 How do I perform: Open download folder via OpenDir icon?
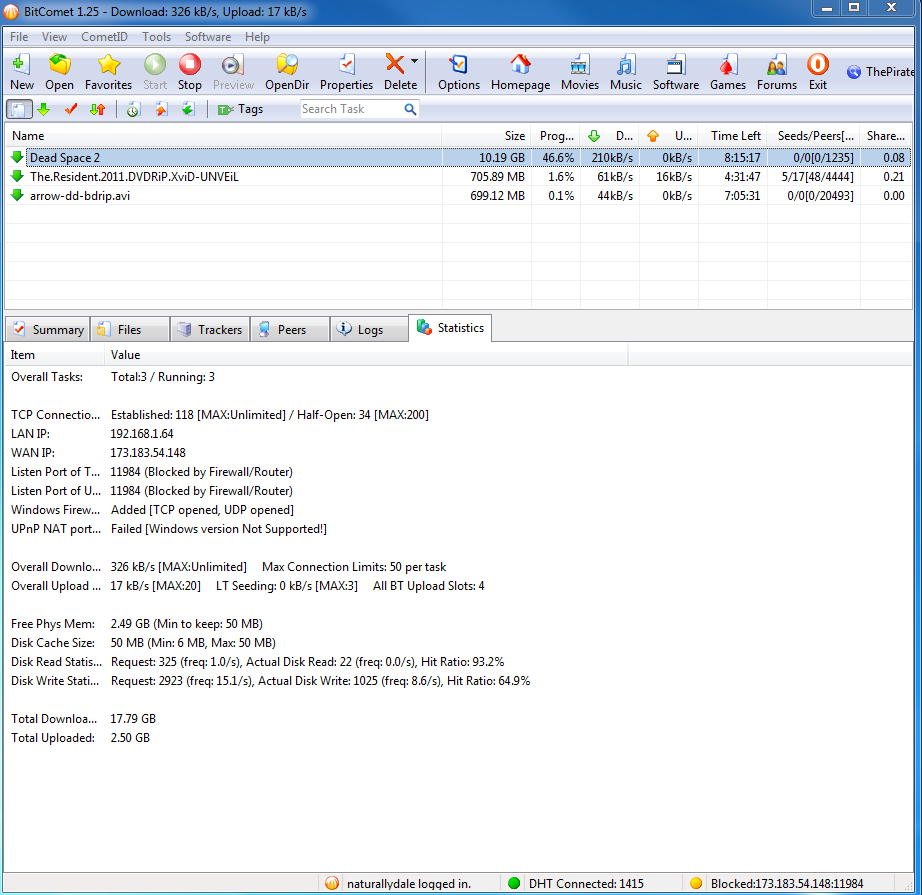click(287, 65)
